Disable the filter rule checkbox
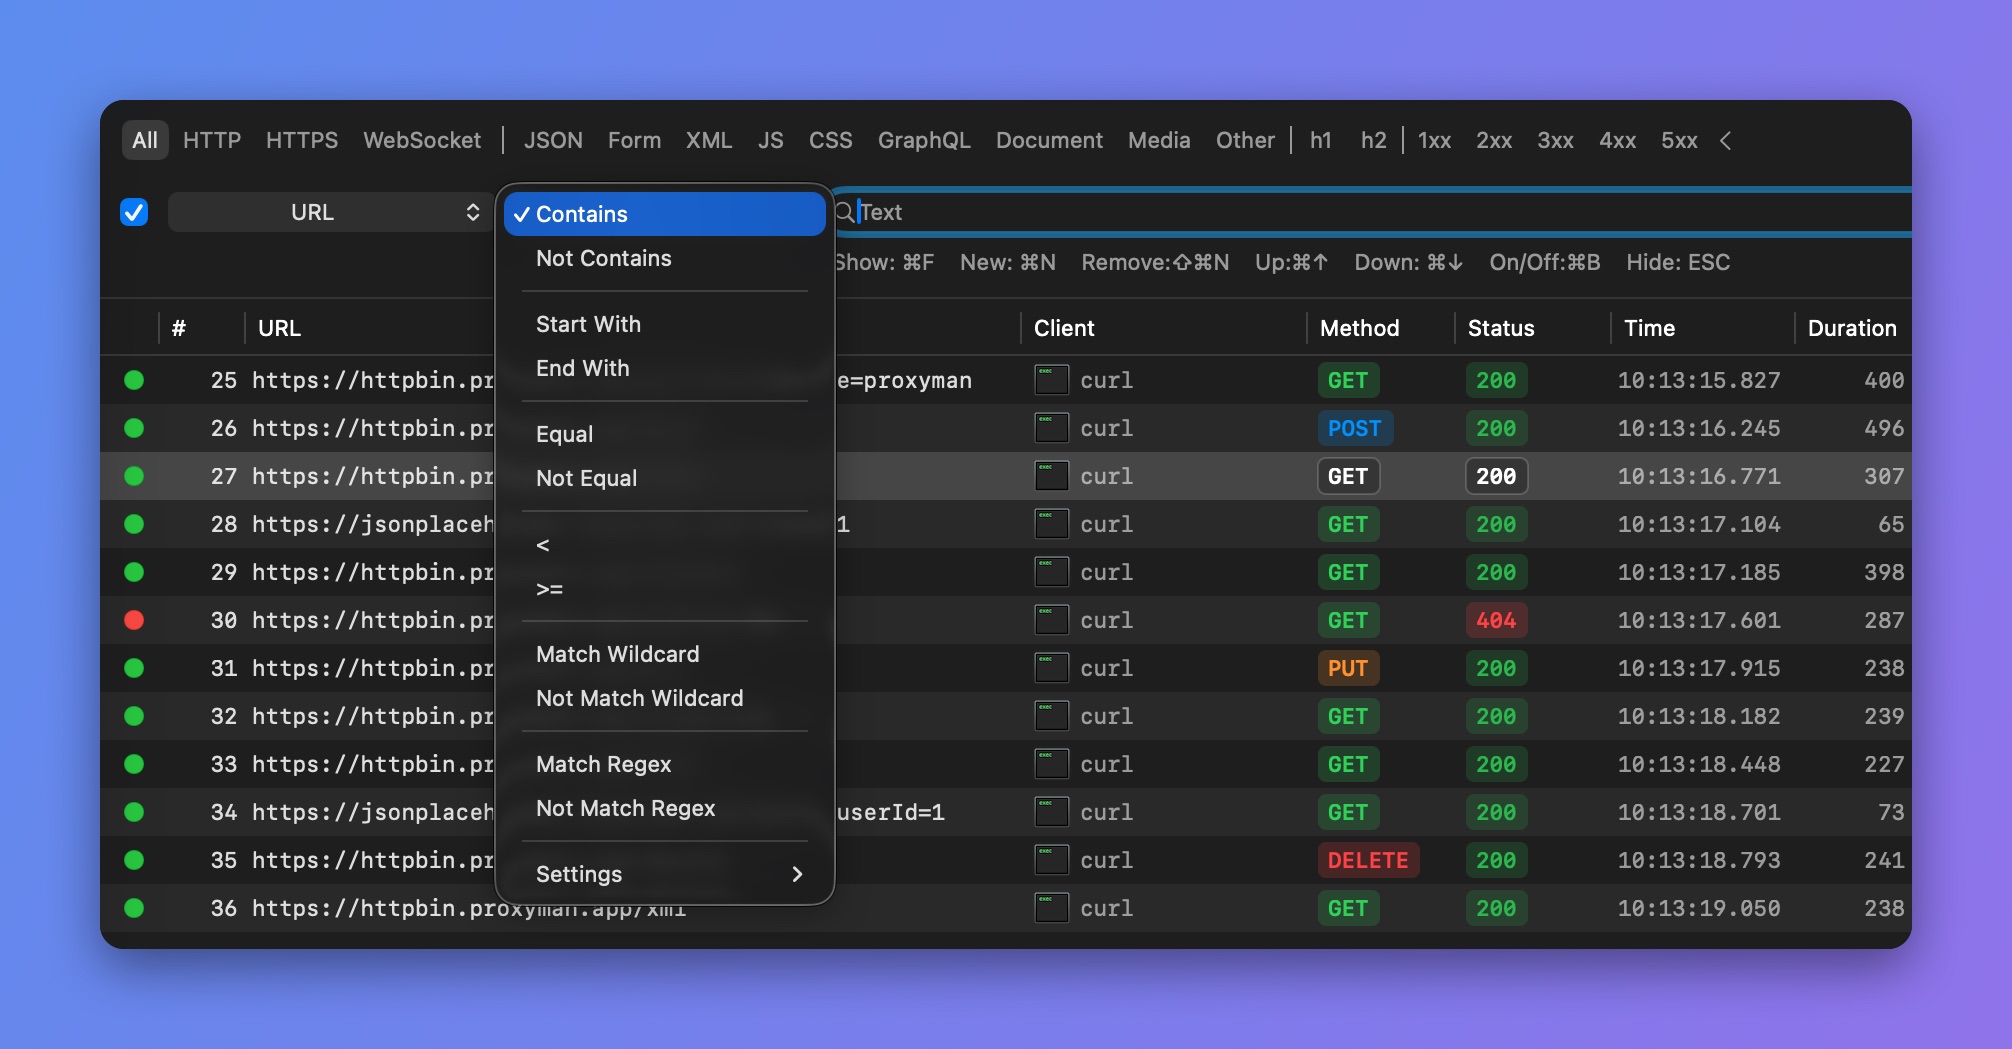Viewport: 2012px width, 1049px height. 134,212
